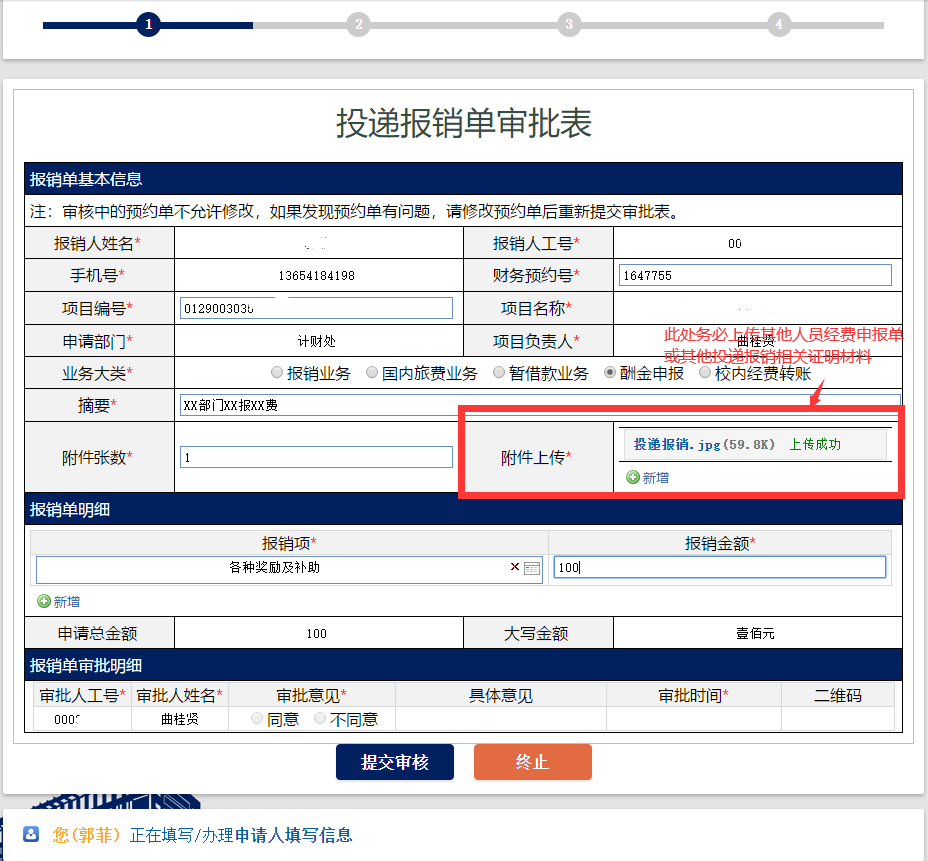Click step 4 circle in progress bar

point(779,24)
